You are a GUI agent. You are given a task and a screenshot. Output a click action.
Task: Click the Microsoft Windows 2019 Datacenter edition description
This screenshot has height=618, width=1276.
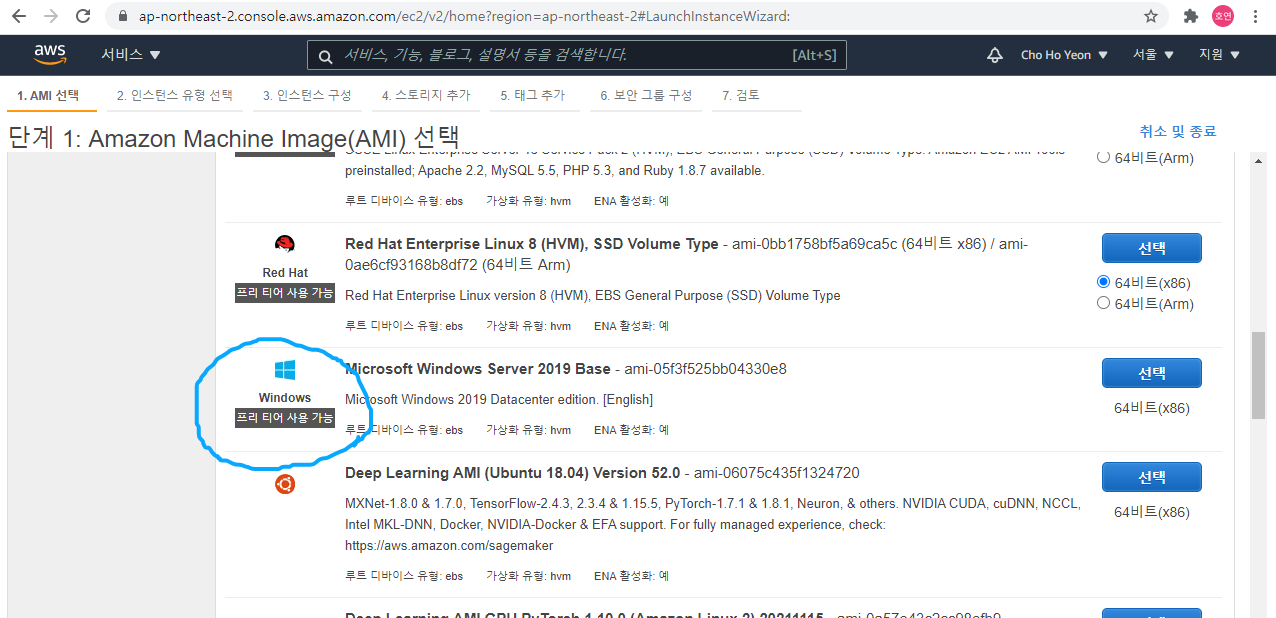click(499, 399)
